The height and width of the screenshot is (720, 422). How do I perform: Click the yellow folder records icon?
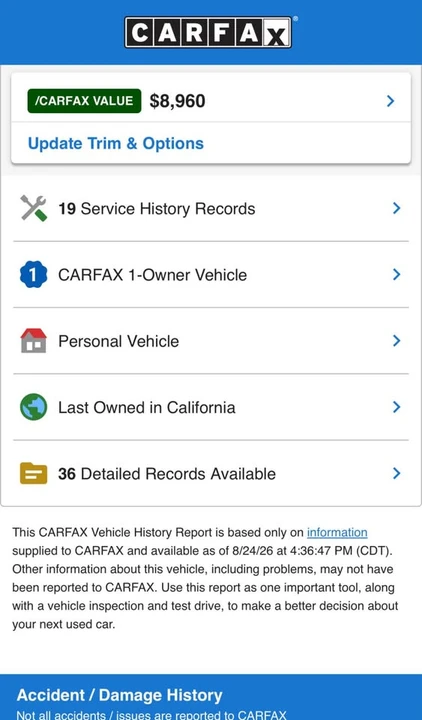pyautogui.click(x=34, y=473)
